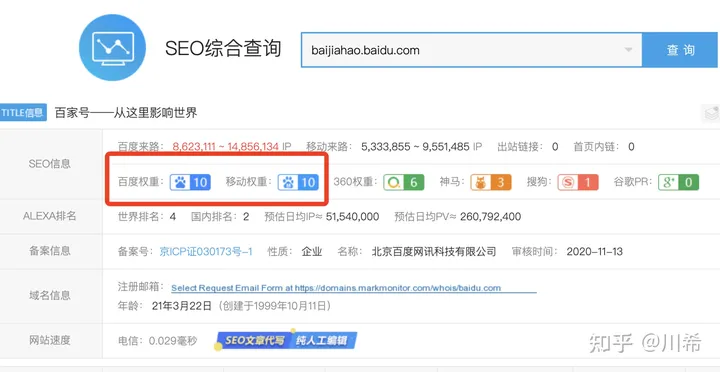Click the company name 北京百度网讯科技有限公司
The height and width of the screenshot is (372, 720).
pyautogui.click(x=434, y=252)
